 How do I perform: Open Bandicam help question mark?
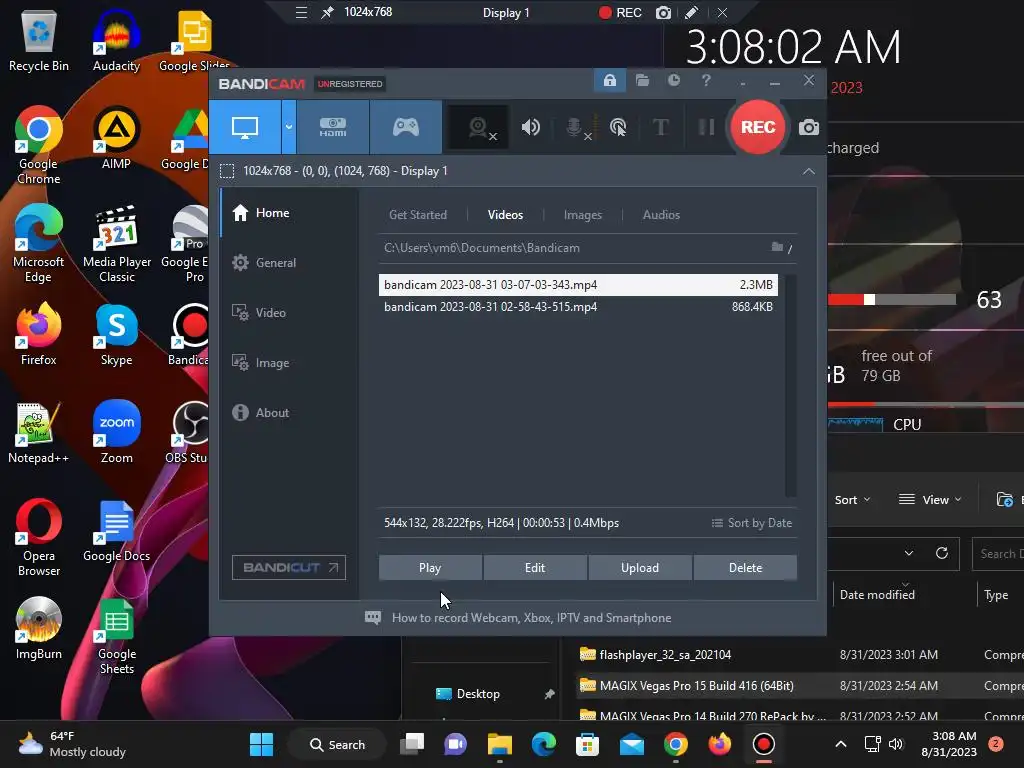[x=706, y=80]
